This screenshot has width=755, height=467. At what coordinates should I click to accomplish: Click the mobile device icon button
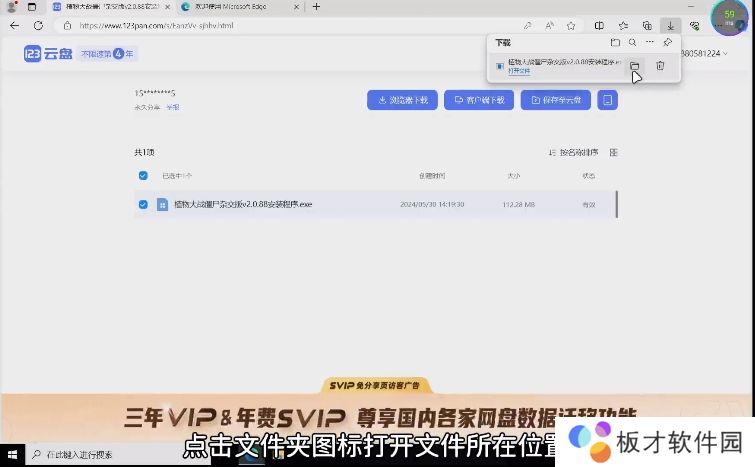607,100
